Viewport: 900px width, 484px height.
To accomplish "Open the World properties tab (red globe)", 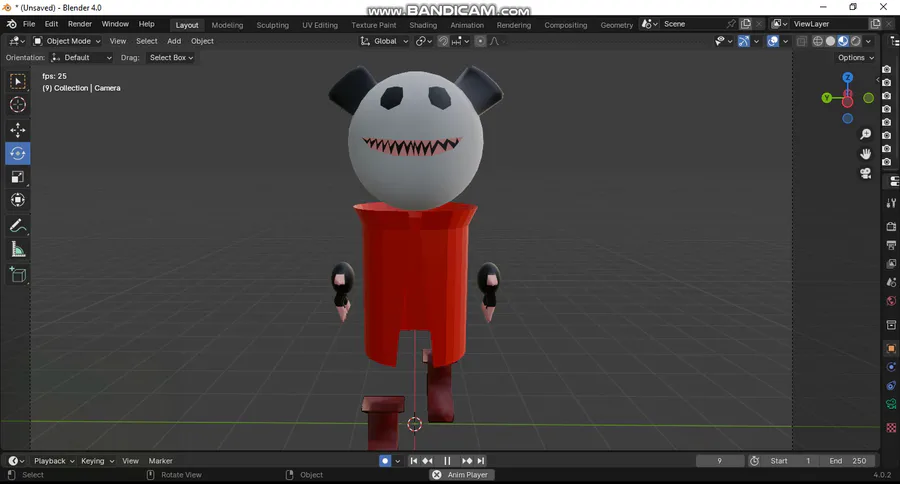I will coord(891,301).
